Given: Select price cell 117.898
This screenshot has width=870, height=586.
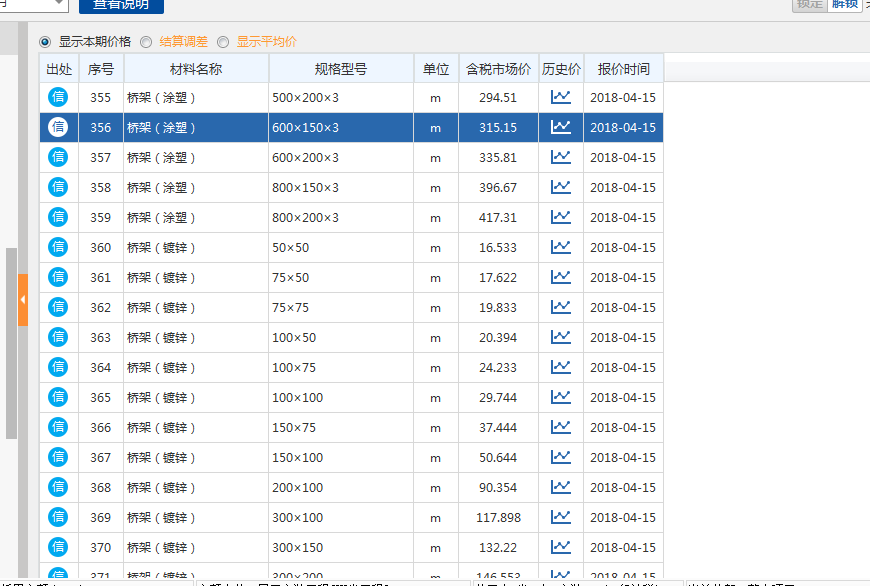Looking at the screenshot, I should click(498, 517).
